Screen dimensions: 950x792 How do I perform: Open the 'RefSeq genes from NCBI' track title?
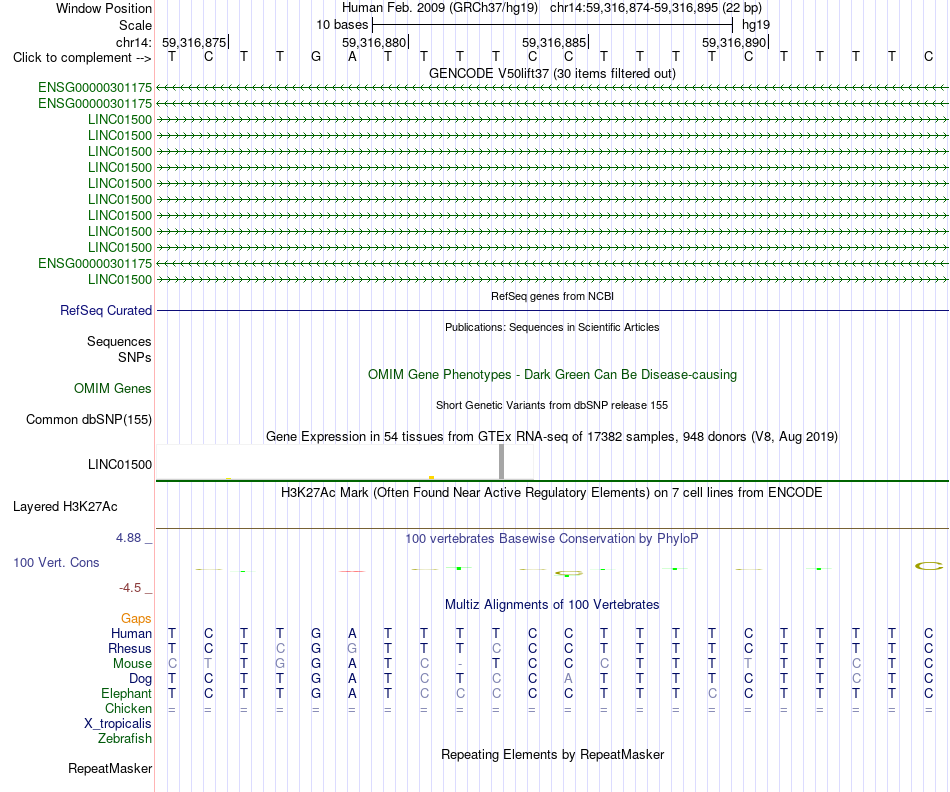[552, 296]
